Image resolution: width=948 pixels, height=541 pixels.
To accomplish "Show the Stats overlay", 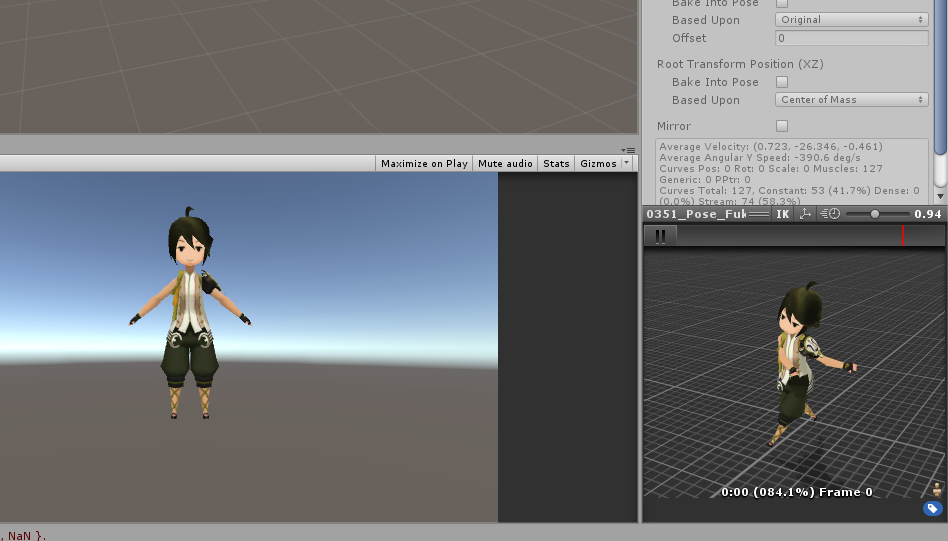I will [x=556, y=163].
